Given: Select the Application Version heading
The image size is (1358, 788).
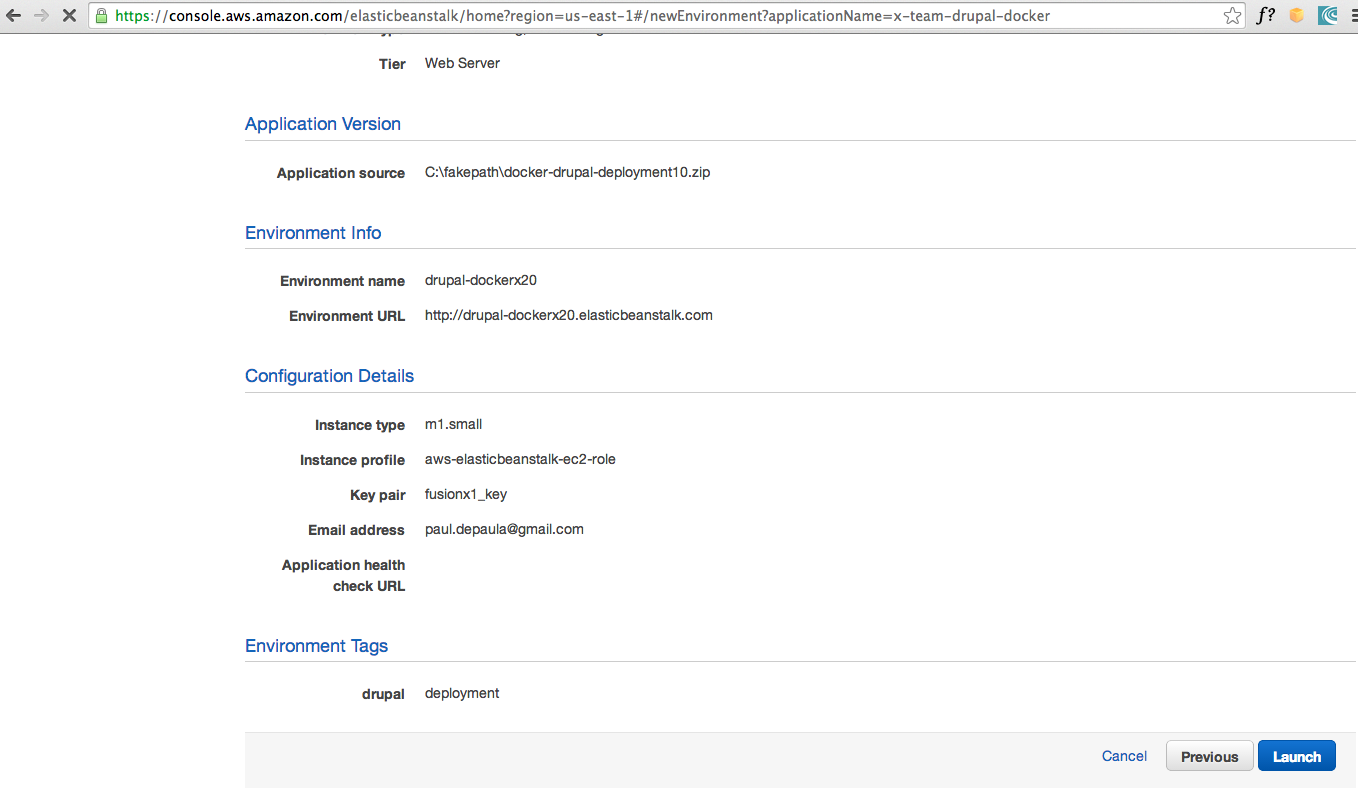Looking at the screenshot, I should click(x=323, y=124).
